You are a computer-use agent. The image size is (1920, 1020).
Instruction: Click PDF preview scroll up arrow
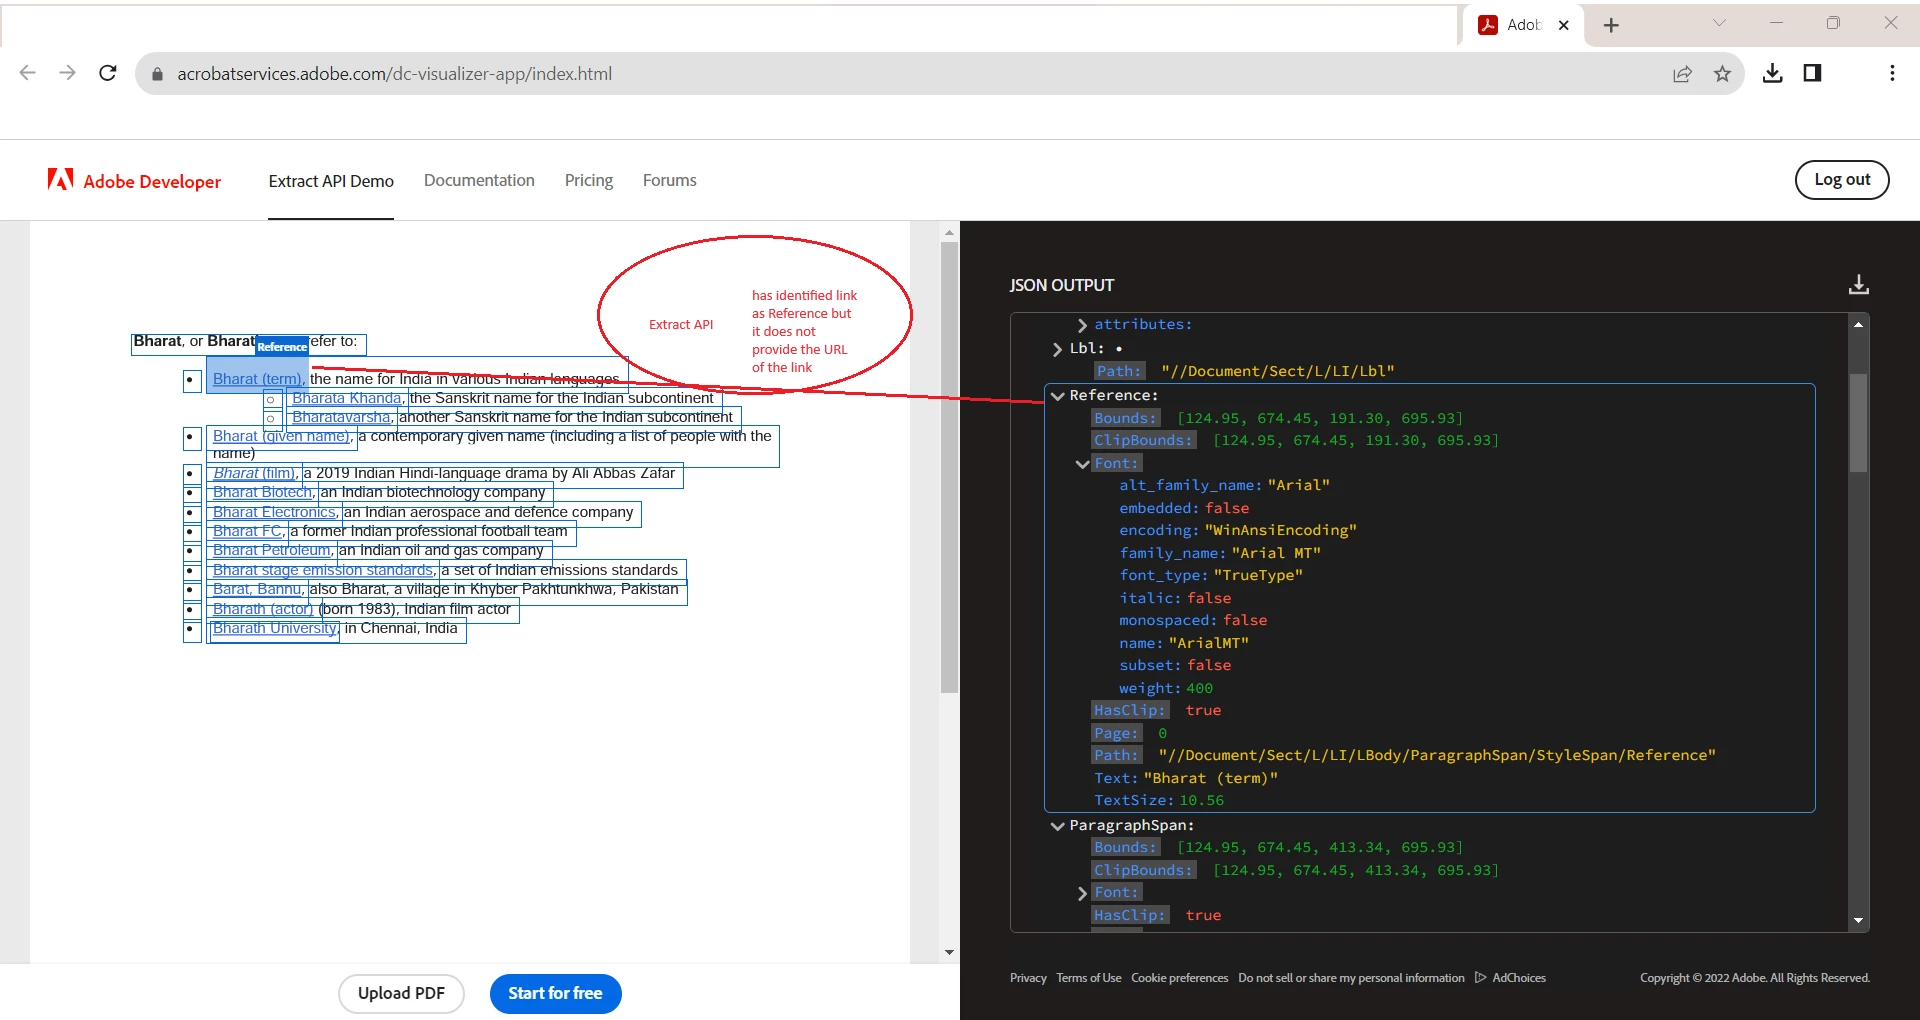tap(949, 232)
